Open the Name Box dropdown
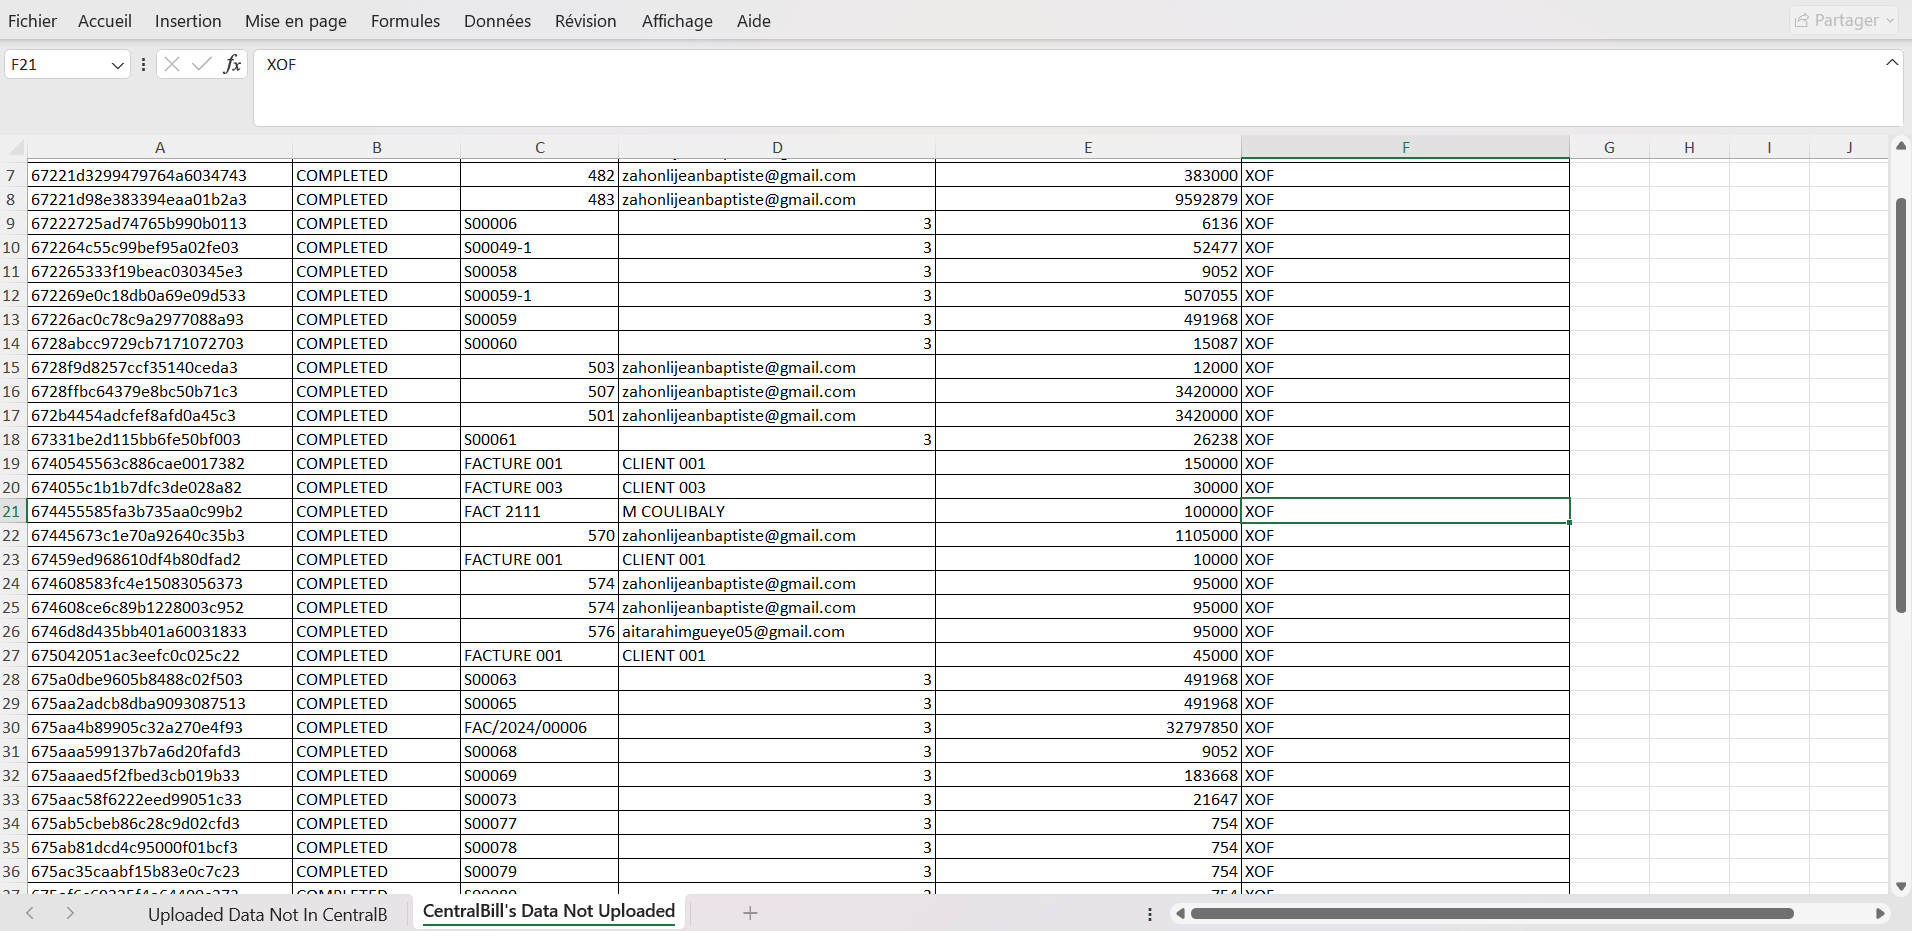The height and width of the screenshot is (931, 1912). tap(117, 65)
